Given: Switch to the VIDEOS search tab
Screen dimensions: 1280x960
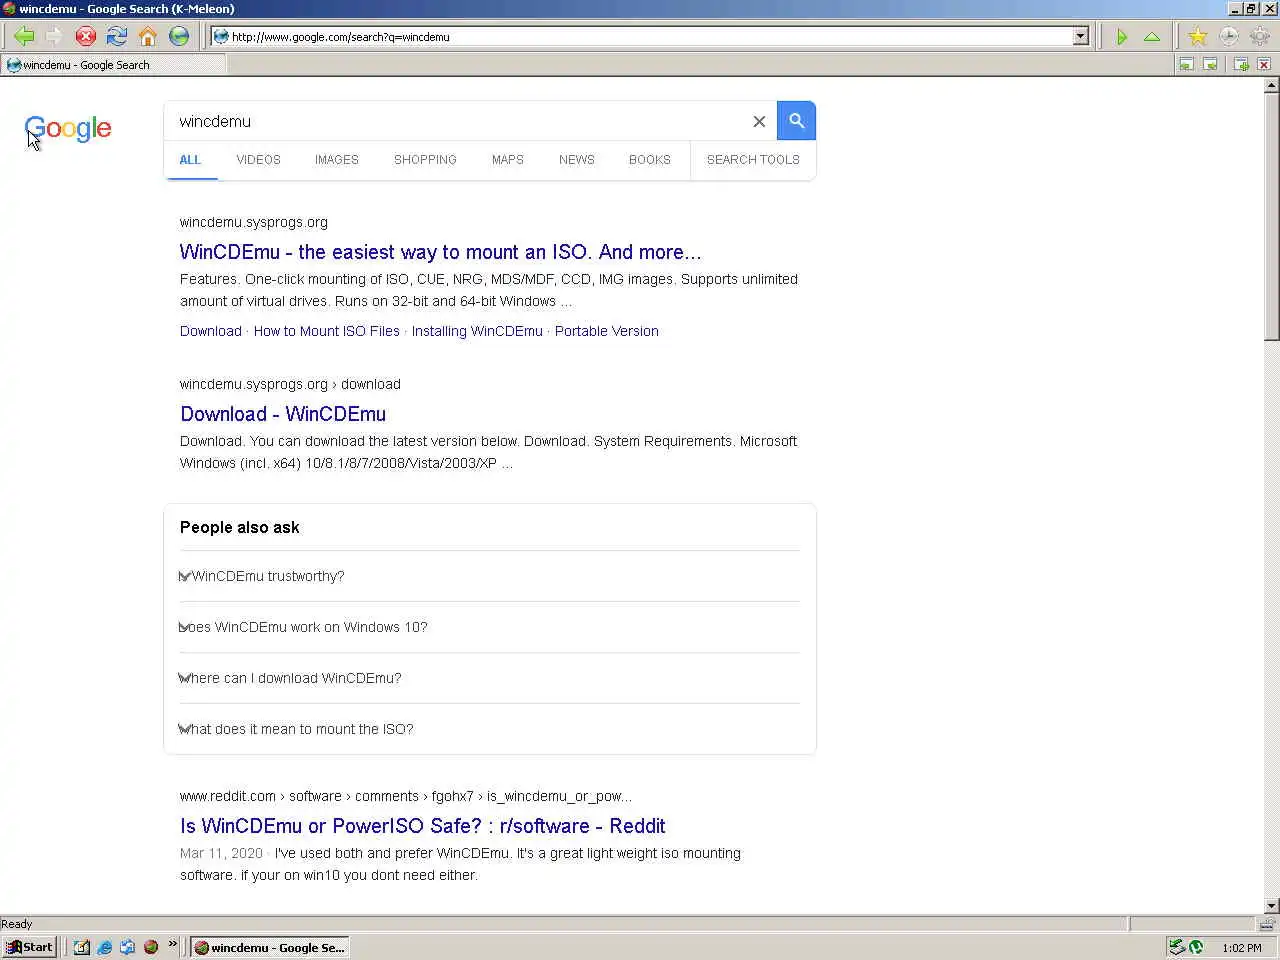Looking at the screenshot, I should click(258, 160).
